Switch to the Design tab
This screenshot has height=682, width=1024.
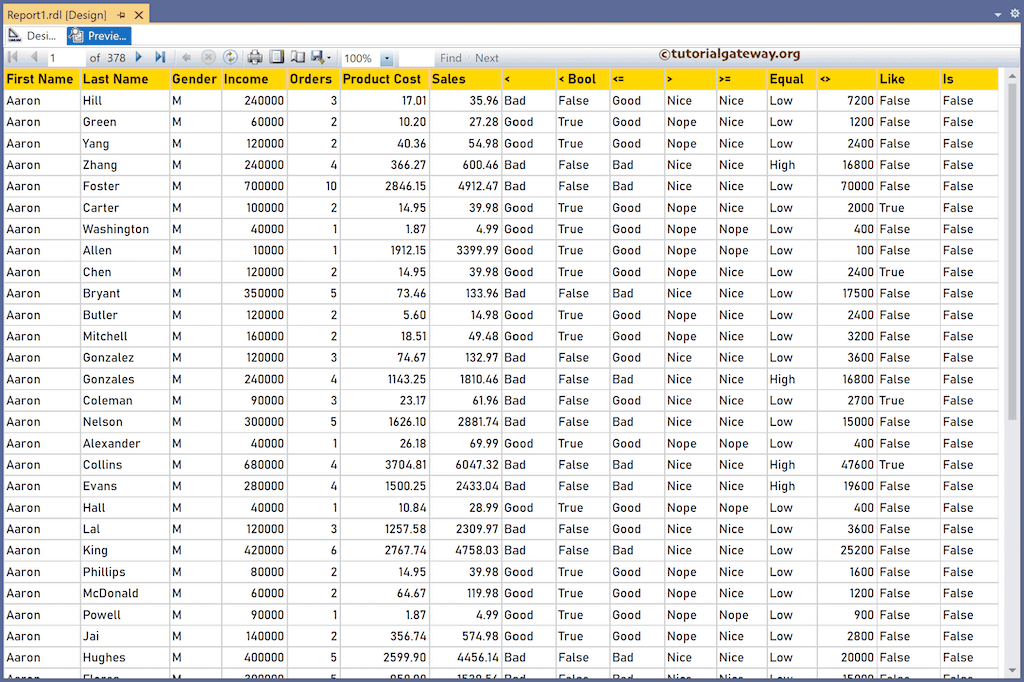[x=40, y=35]
